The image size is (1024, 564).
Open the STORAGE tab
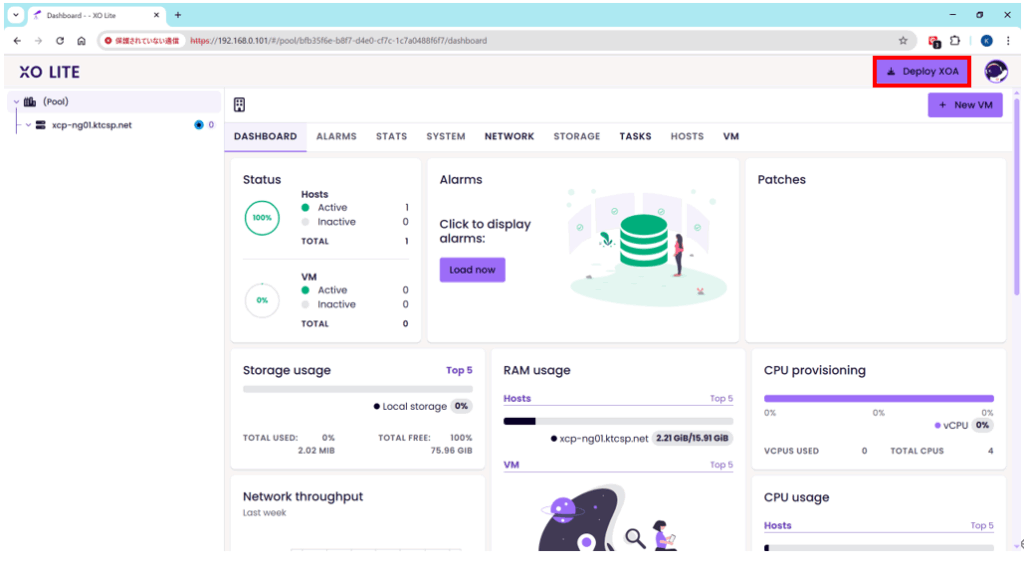coord(577,136)
